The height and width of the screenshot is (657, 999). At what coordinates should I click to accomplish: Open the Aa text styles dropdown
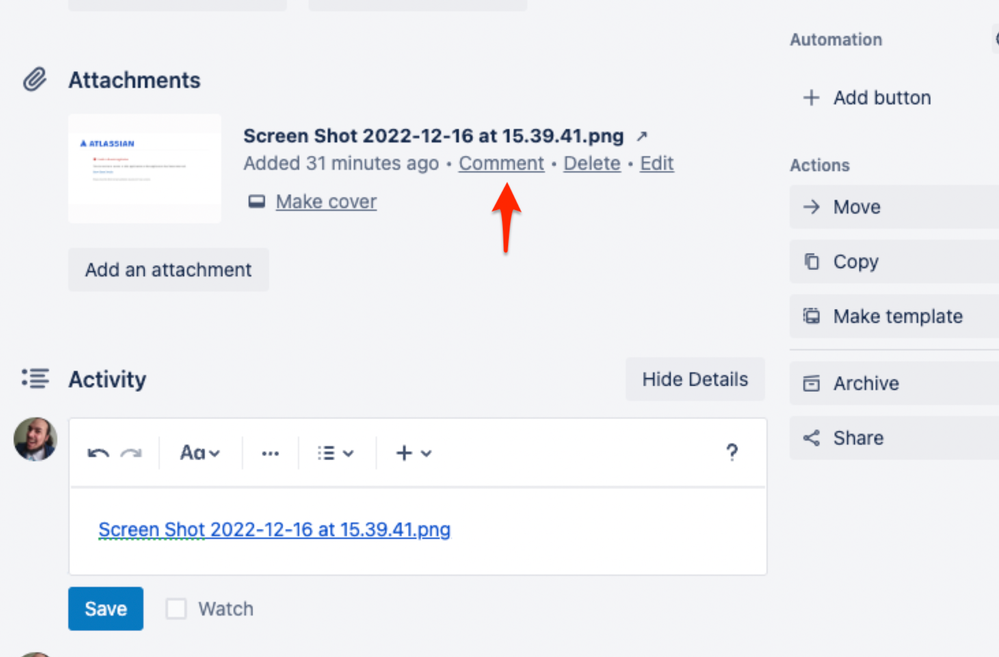(200, 453)
